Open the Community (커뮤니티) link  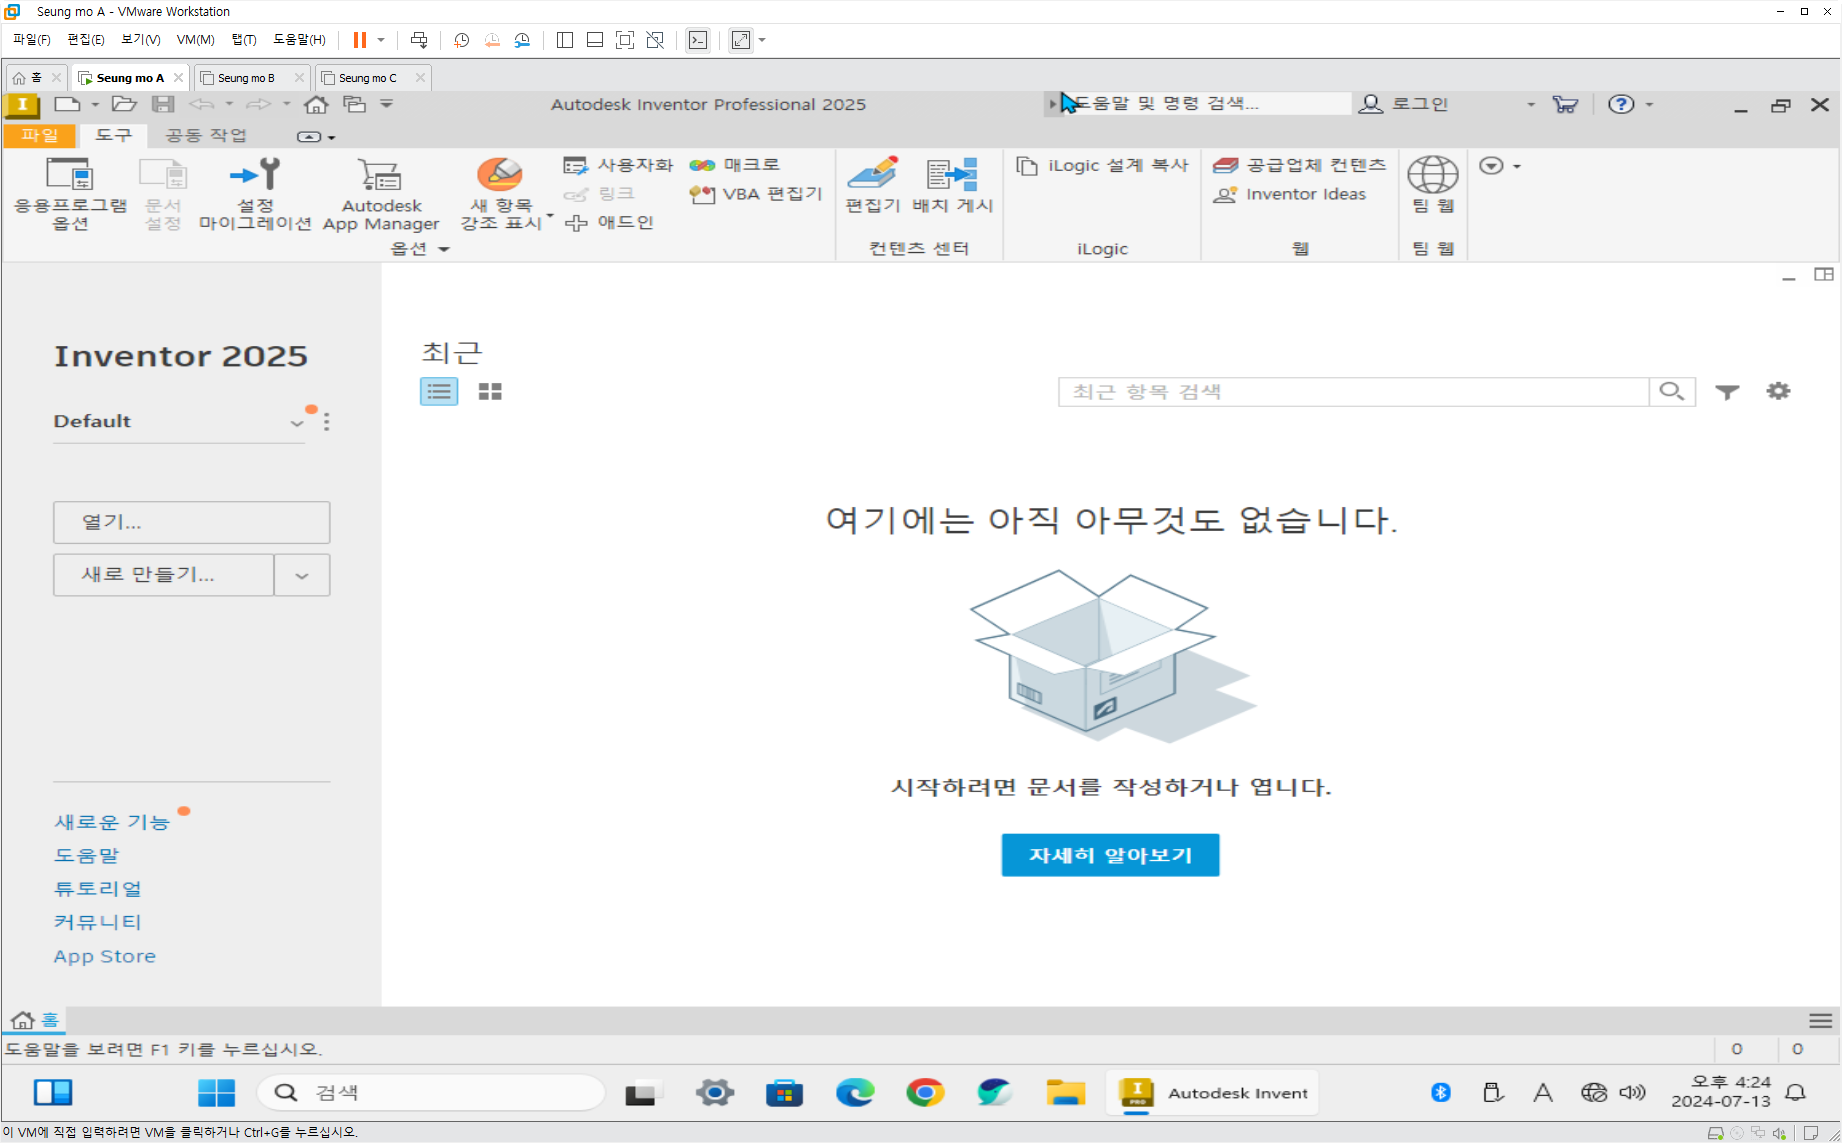click(x=98, y=922)
